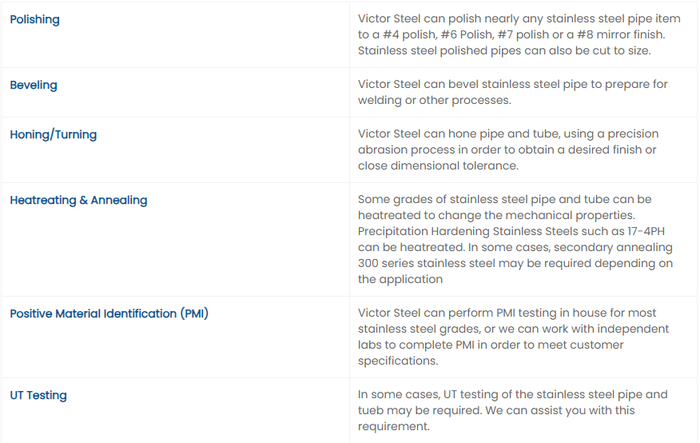Click the Heatreating & Annealing description paragraph
700x443 pixels.
[512, 240]
